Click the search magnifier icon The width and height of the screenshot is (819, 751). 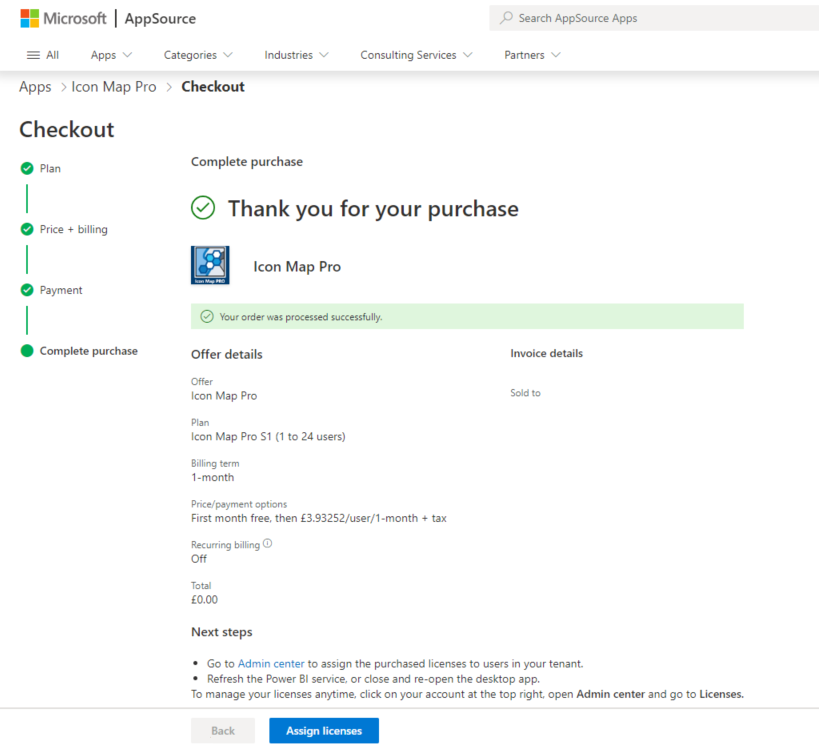pos(507,18)
